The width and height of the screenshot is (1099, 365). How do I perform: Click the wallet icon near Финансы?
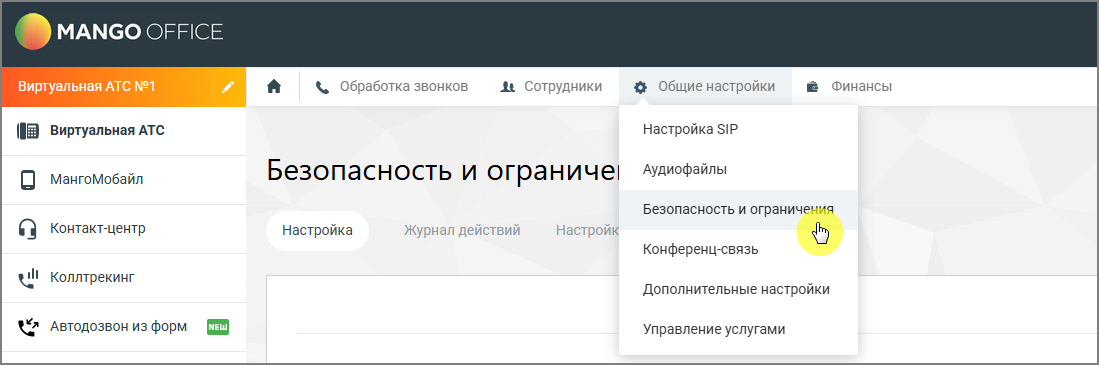(x=813, y=88)
